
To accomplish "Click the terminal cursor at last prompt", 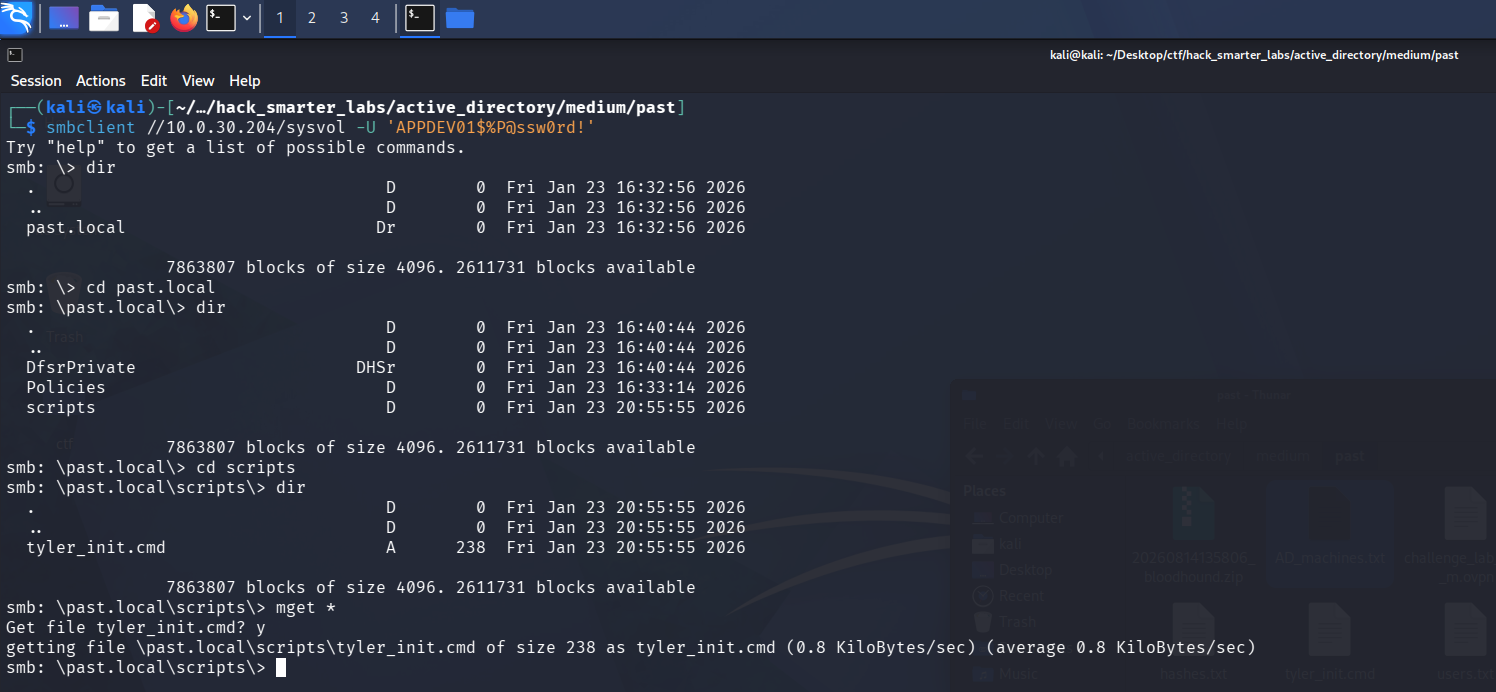I will [281, 667].
